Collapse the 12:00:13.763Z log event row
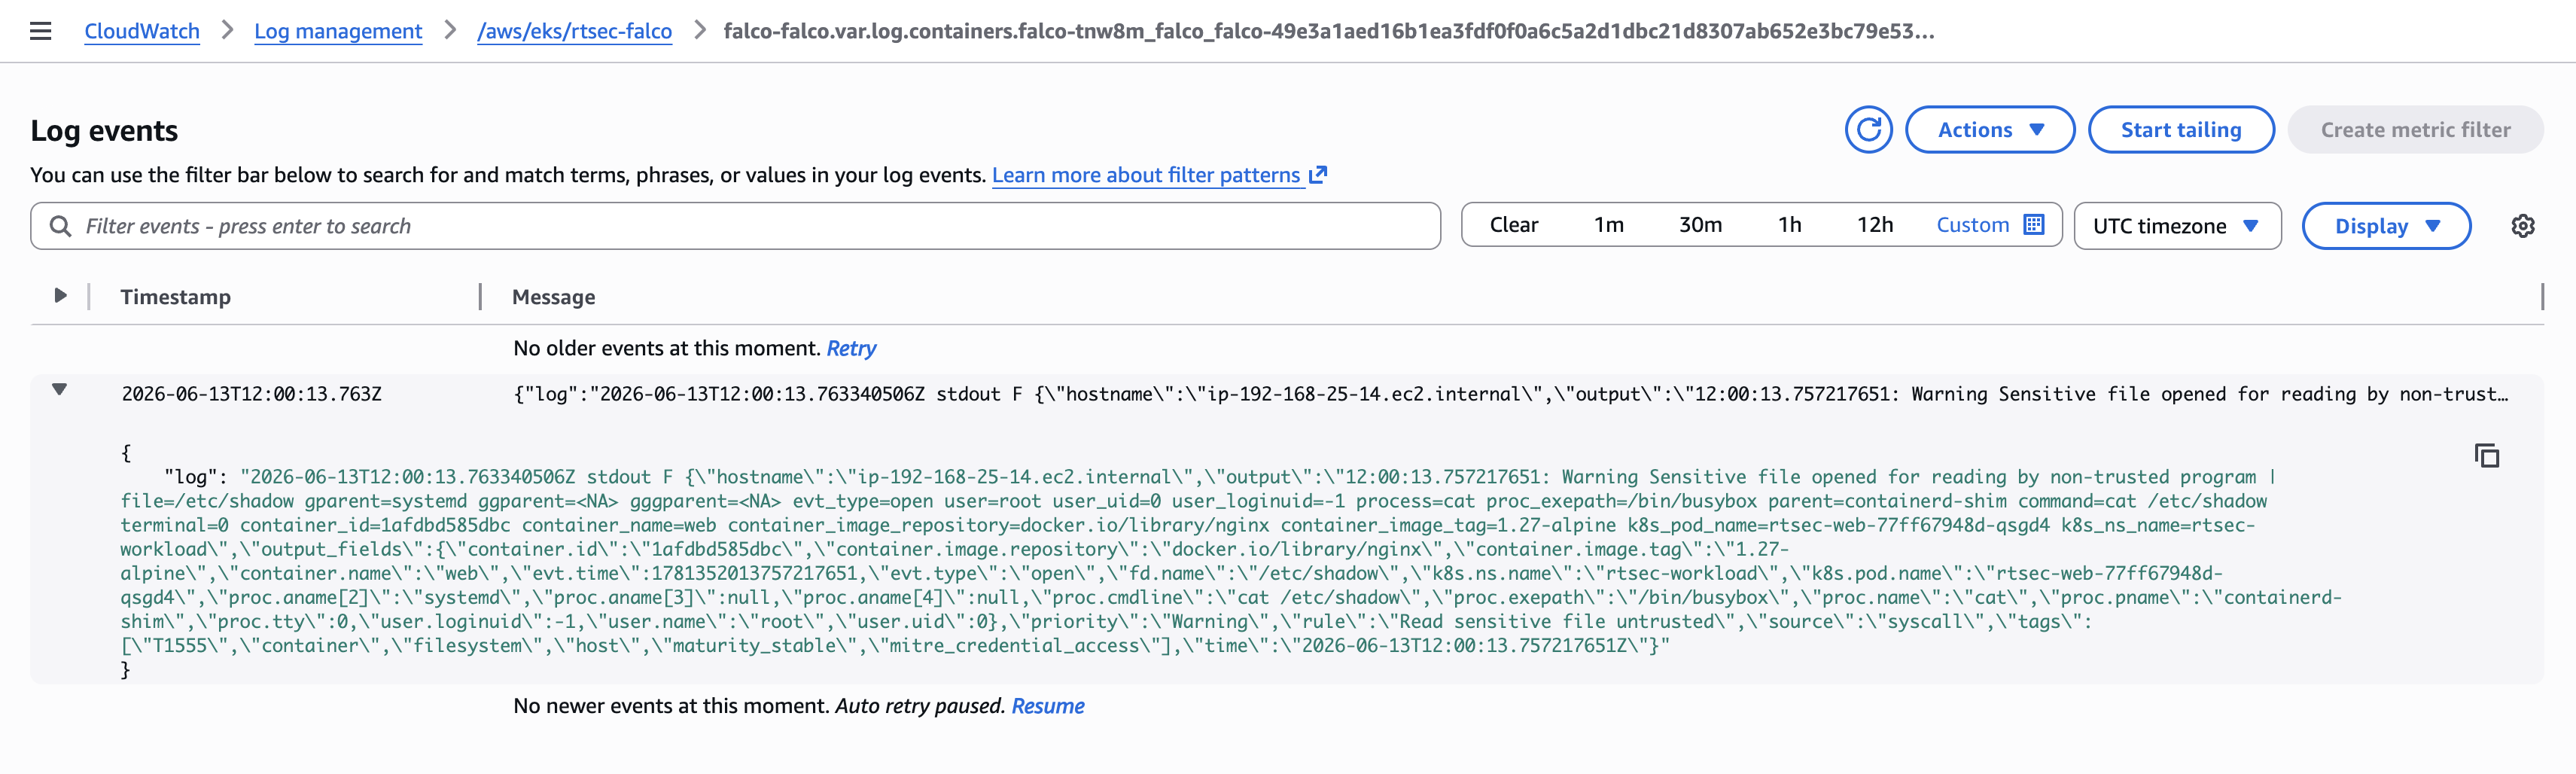The height and width of the screenshot is (774, 2576). [60, 390]
